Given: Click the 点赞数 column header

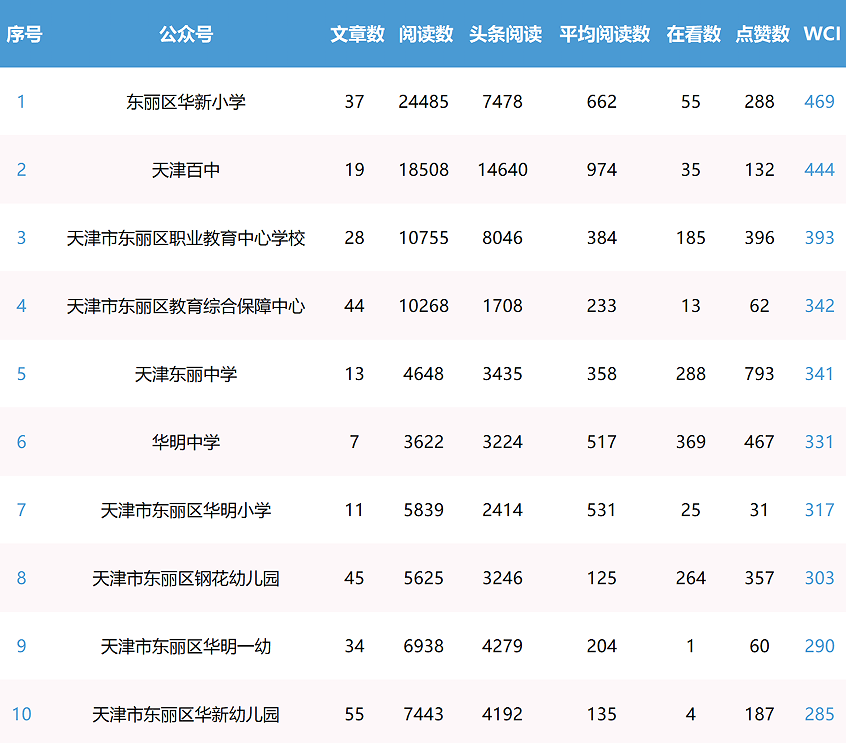Looking at the screenshot, I should [762, 34].
